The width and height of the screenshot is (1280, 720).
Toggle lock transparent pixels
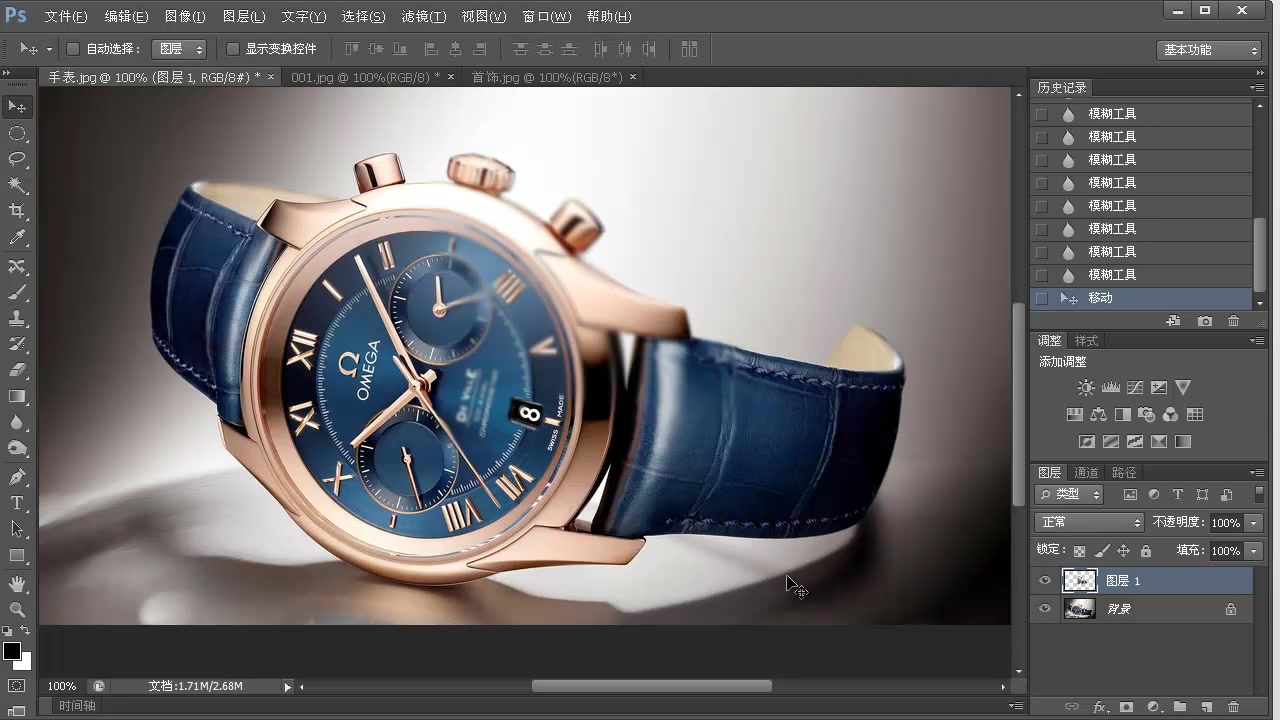point(1079,551)
